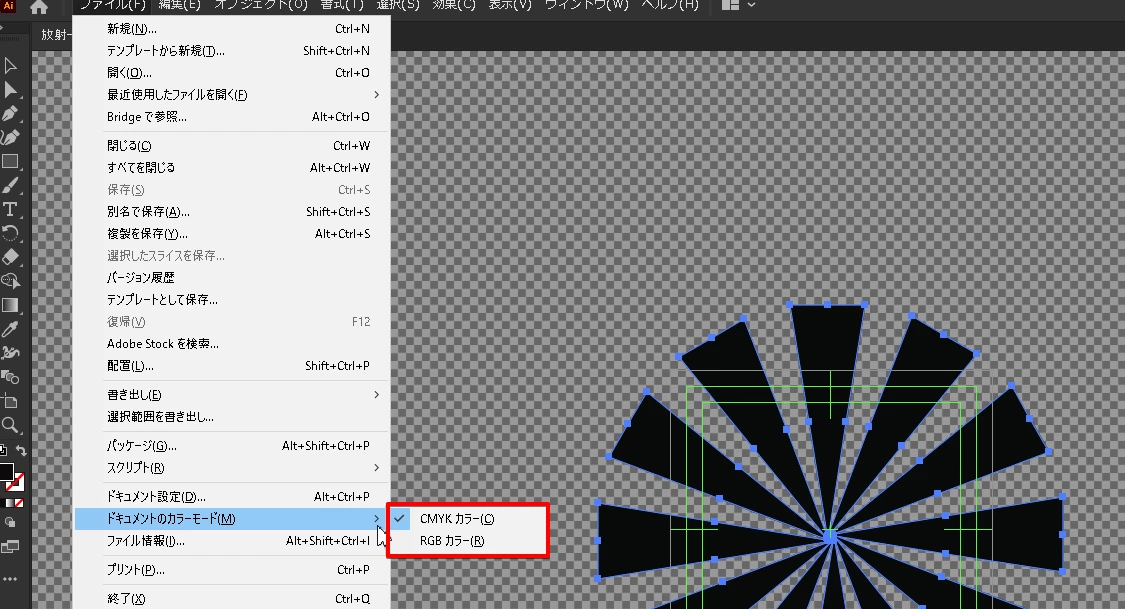1125x609 pixels.
Task: Open the workspace switcher icon
Action: [x=730, y=5]
